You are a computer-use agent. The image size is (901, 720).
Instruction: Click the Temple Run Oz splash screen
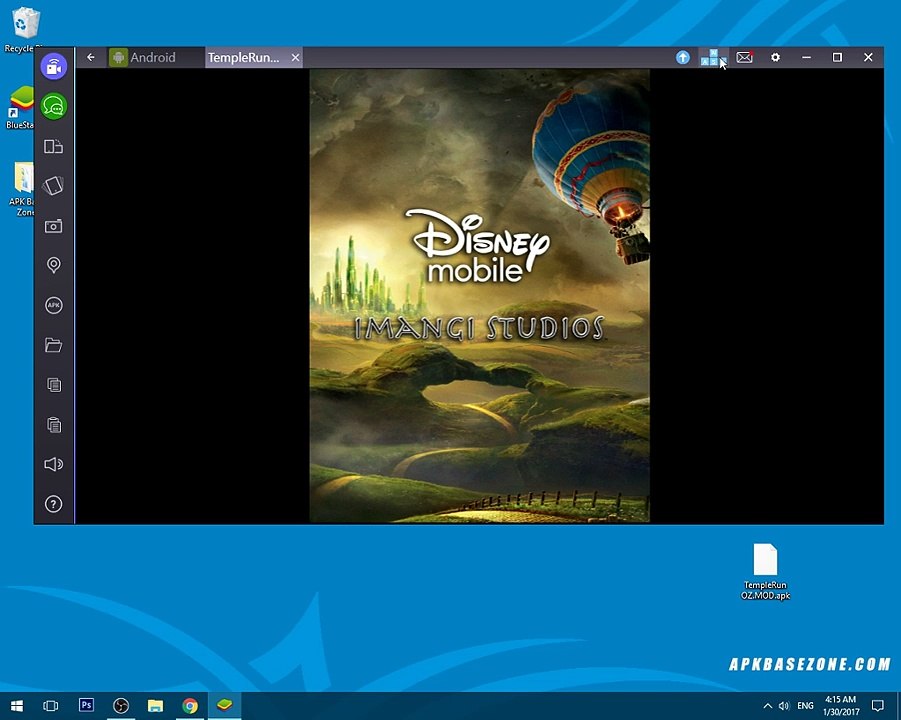[x=480, y=296]
